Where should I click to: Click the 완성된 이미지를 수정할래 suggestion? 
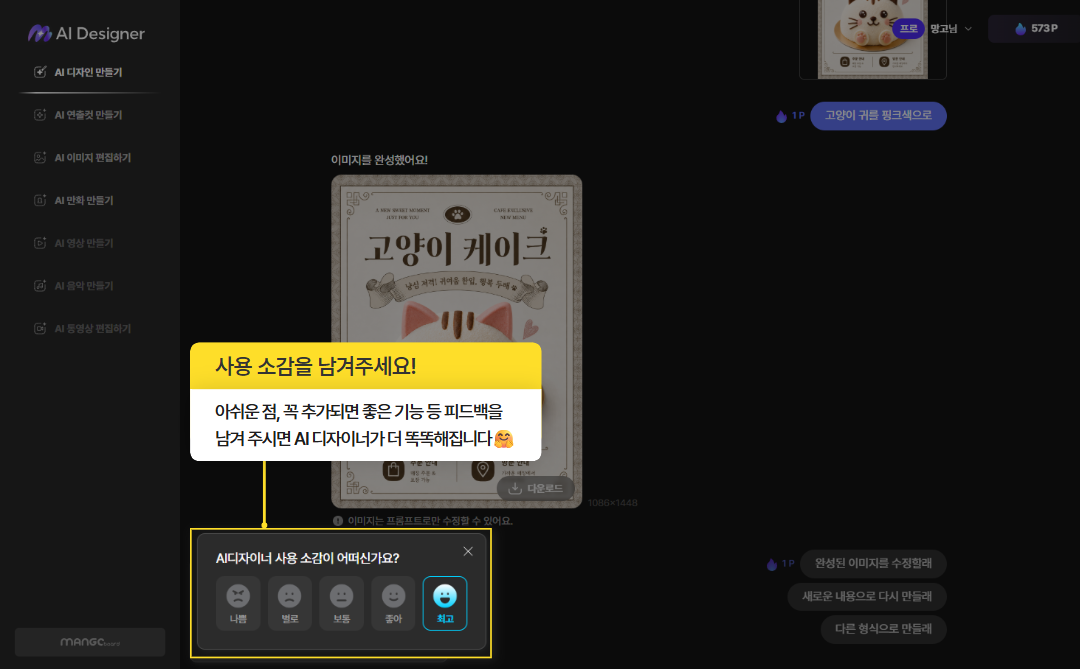[x=873, y=564]
